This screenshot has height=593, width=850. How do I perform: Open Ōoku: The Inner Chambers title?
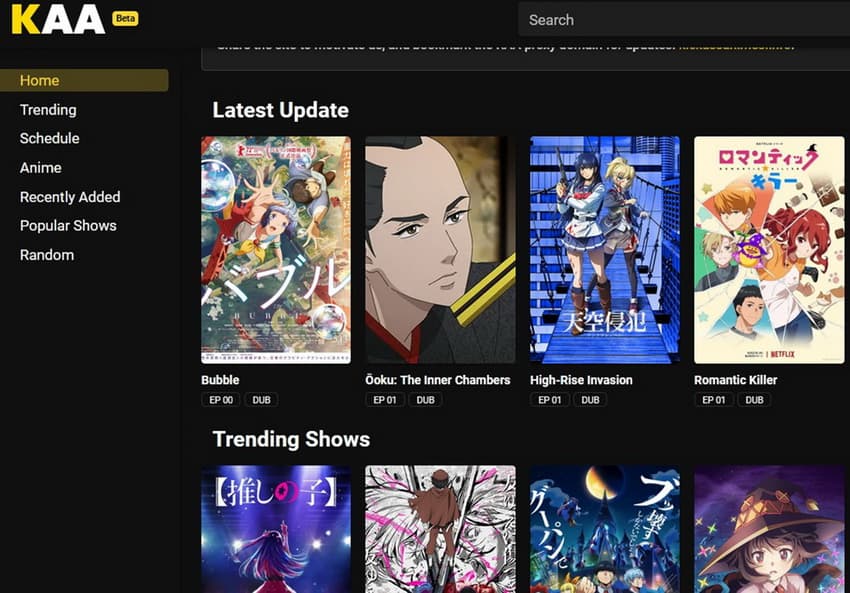pos(440,380)
